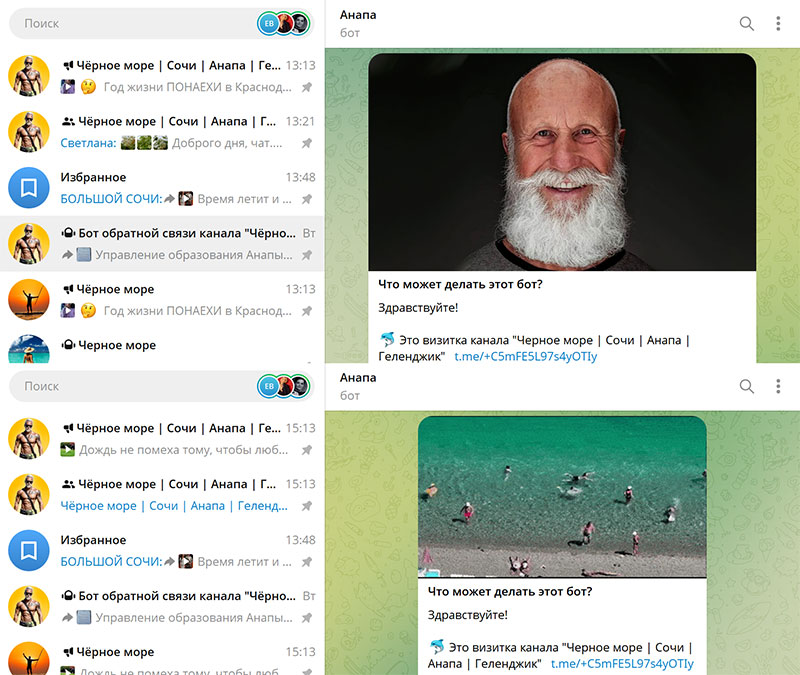Open non-highlighted 'Бот обратной связи' row below 15:13 chats
This screenshot has width=800, height=675.
click(x=162, y=607)
